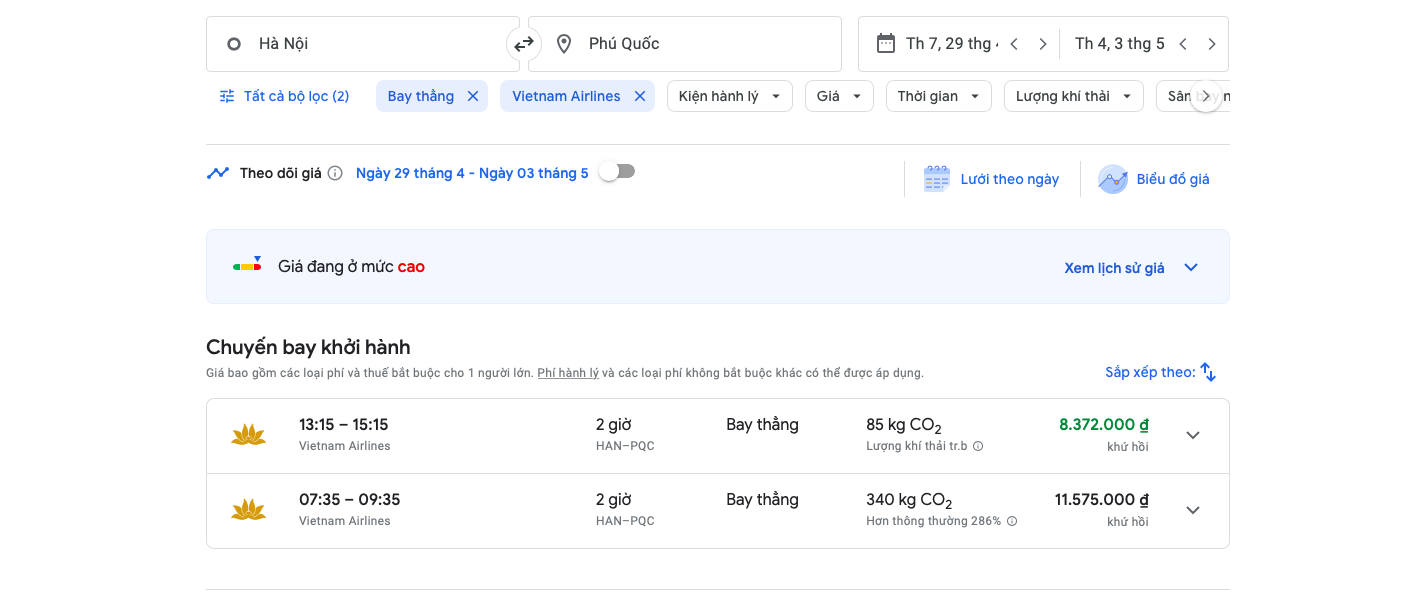
Task: Click the calendar icon beside the departure date
Action: coord(884,43)
